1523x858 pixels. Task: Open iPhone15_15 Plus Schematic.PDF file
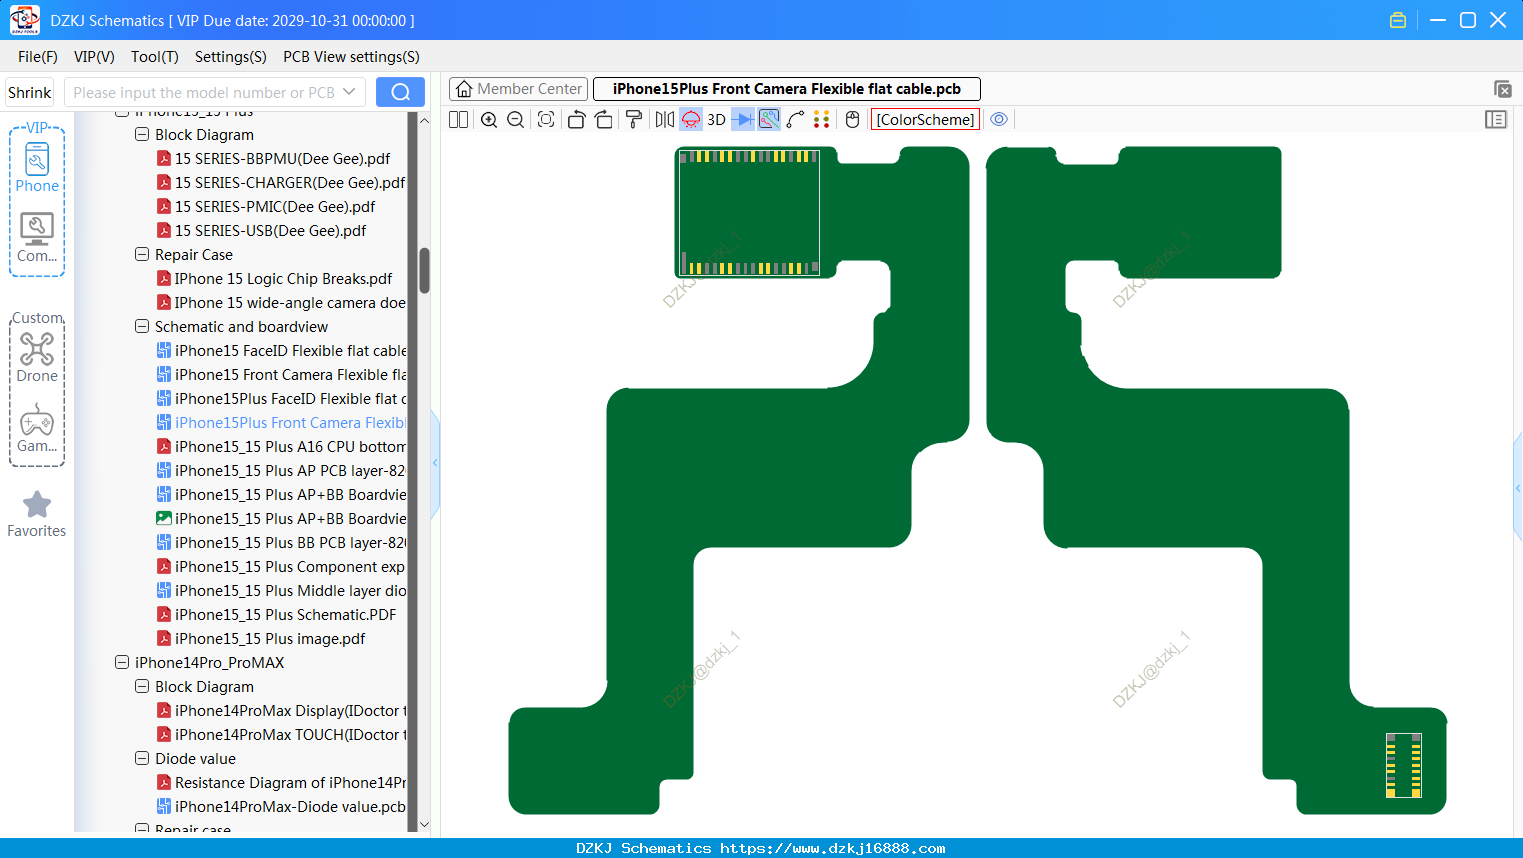[x=285, y=615]
